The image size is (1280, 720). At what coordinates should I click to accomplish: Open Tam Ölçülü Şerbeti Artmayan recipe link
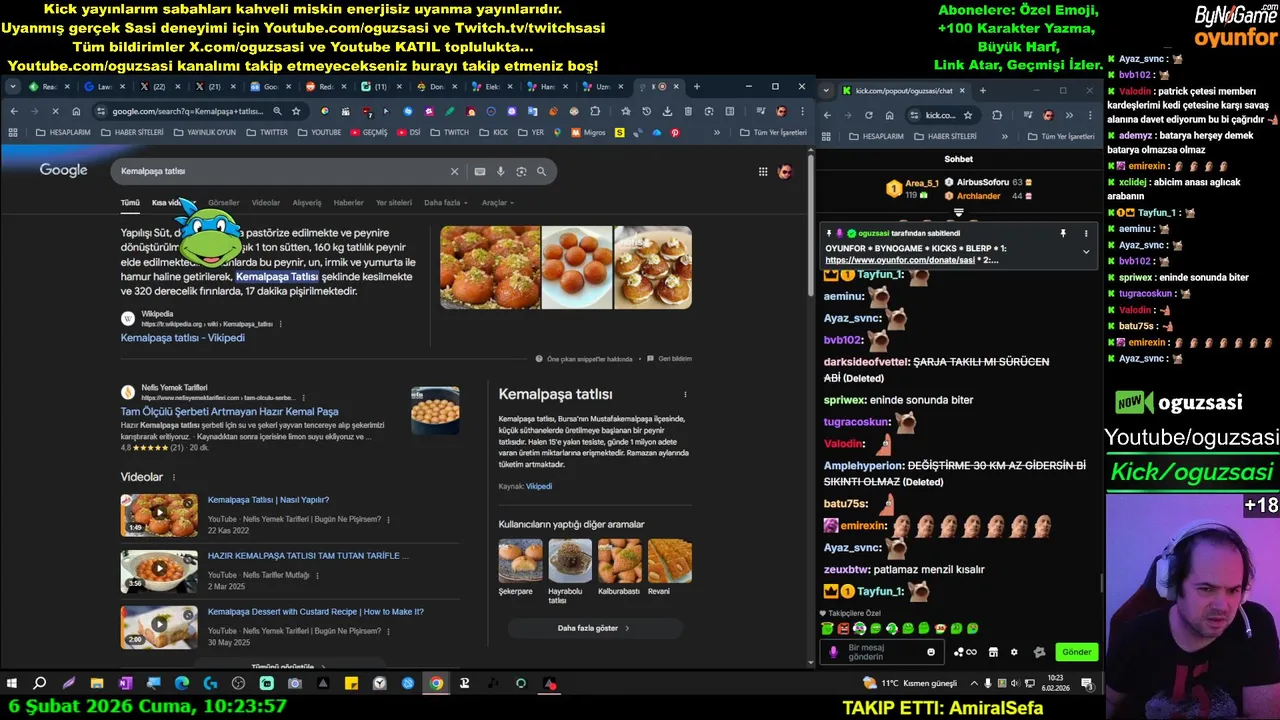(x=230, y=411)
